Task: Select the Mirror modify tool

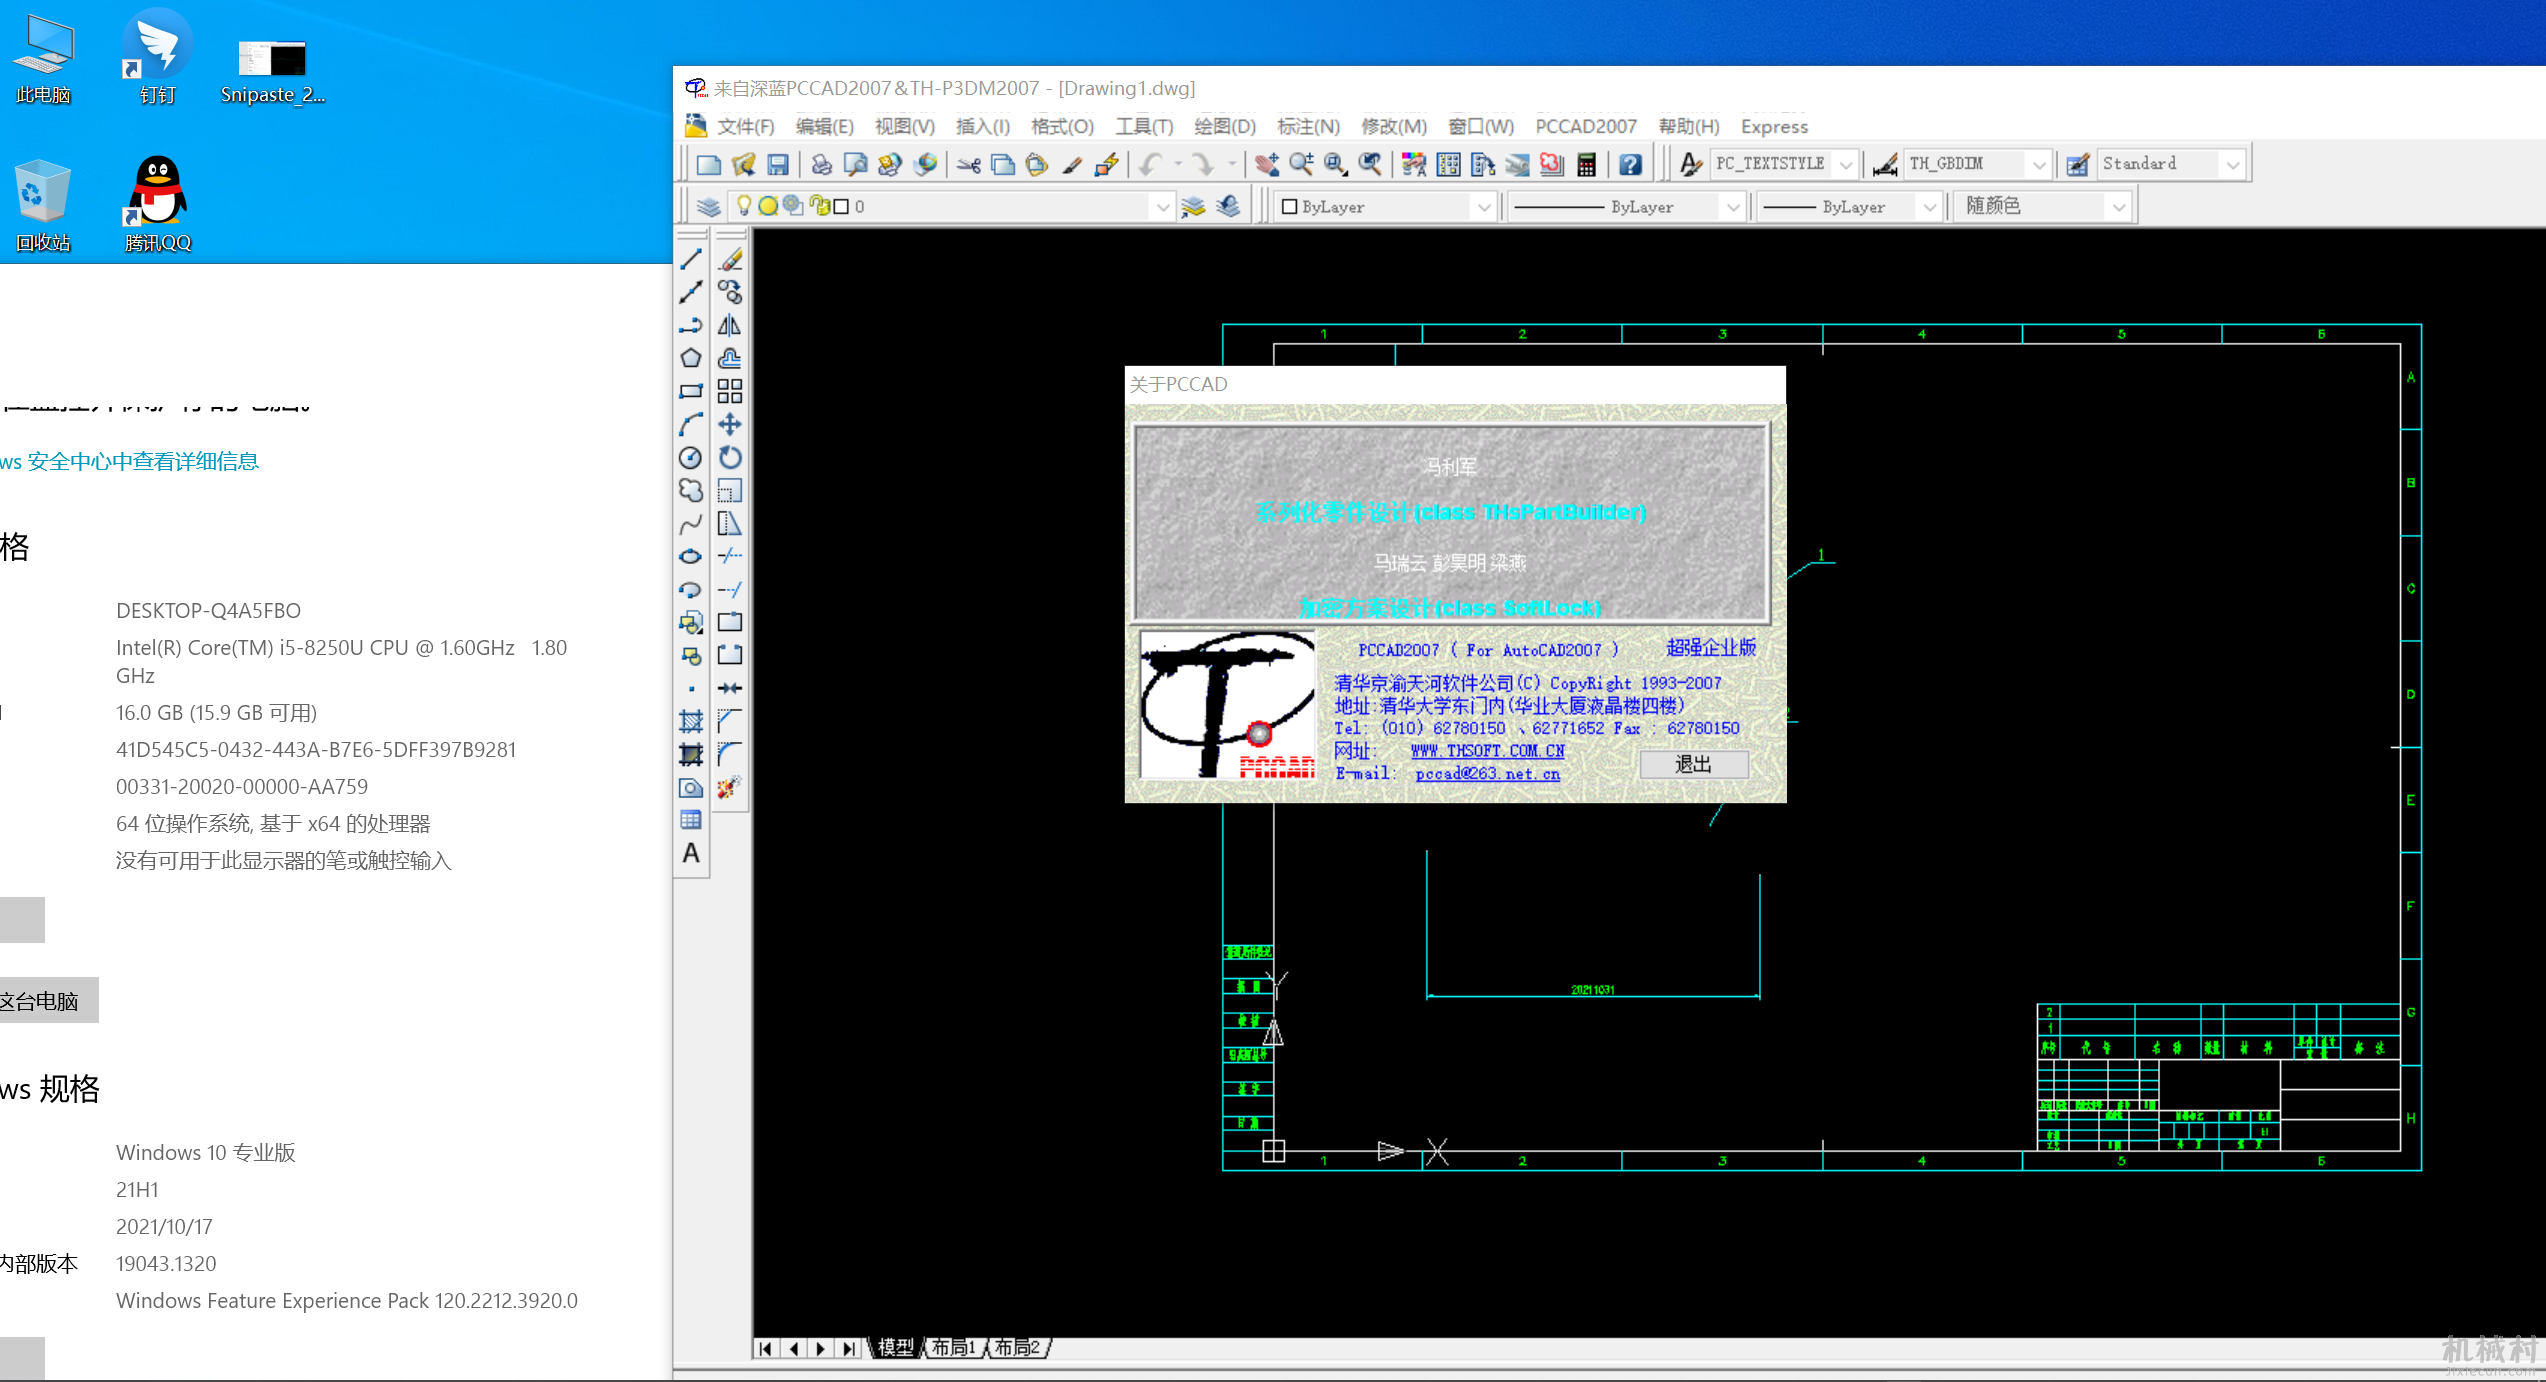Action: coord(731,325)
